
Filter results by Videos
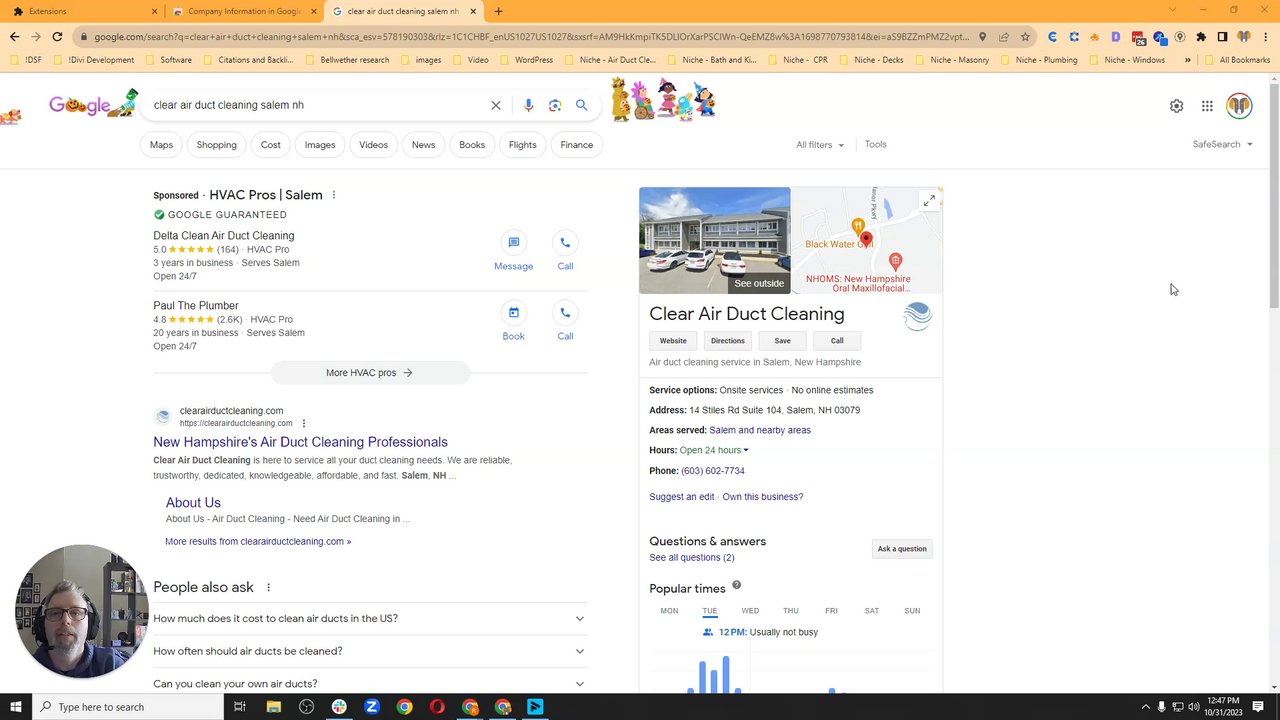373,145
